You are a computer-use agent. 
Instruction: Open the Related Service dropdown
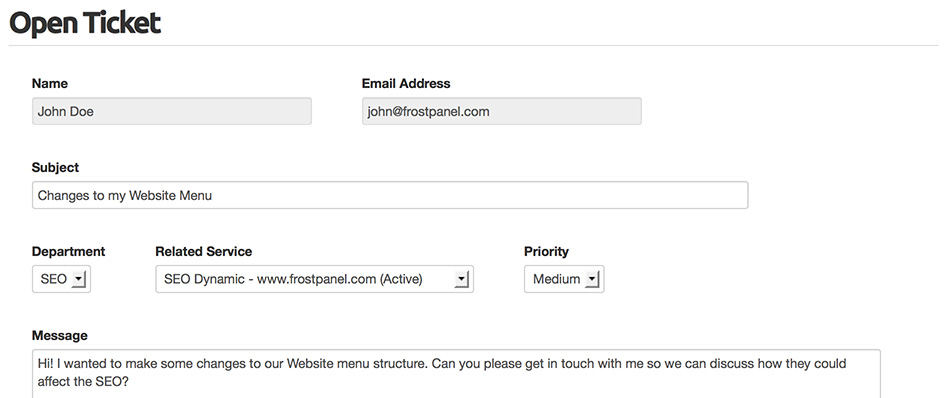click(x=314, y=279)
